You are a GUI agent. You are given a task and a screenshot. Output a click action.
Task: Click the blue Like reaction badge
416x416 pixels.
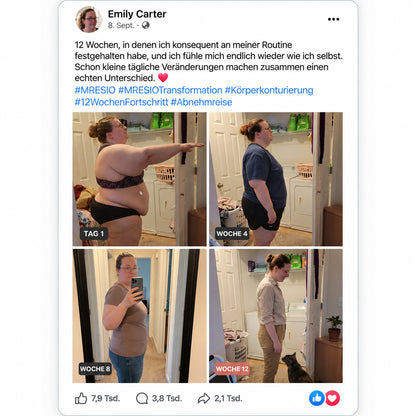pos(317,398)
